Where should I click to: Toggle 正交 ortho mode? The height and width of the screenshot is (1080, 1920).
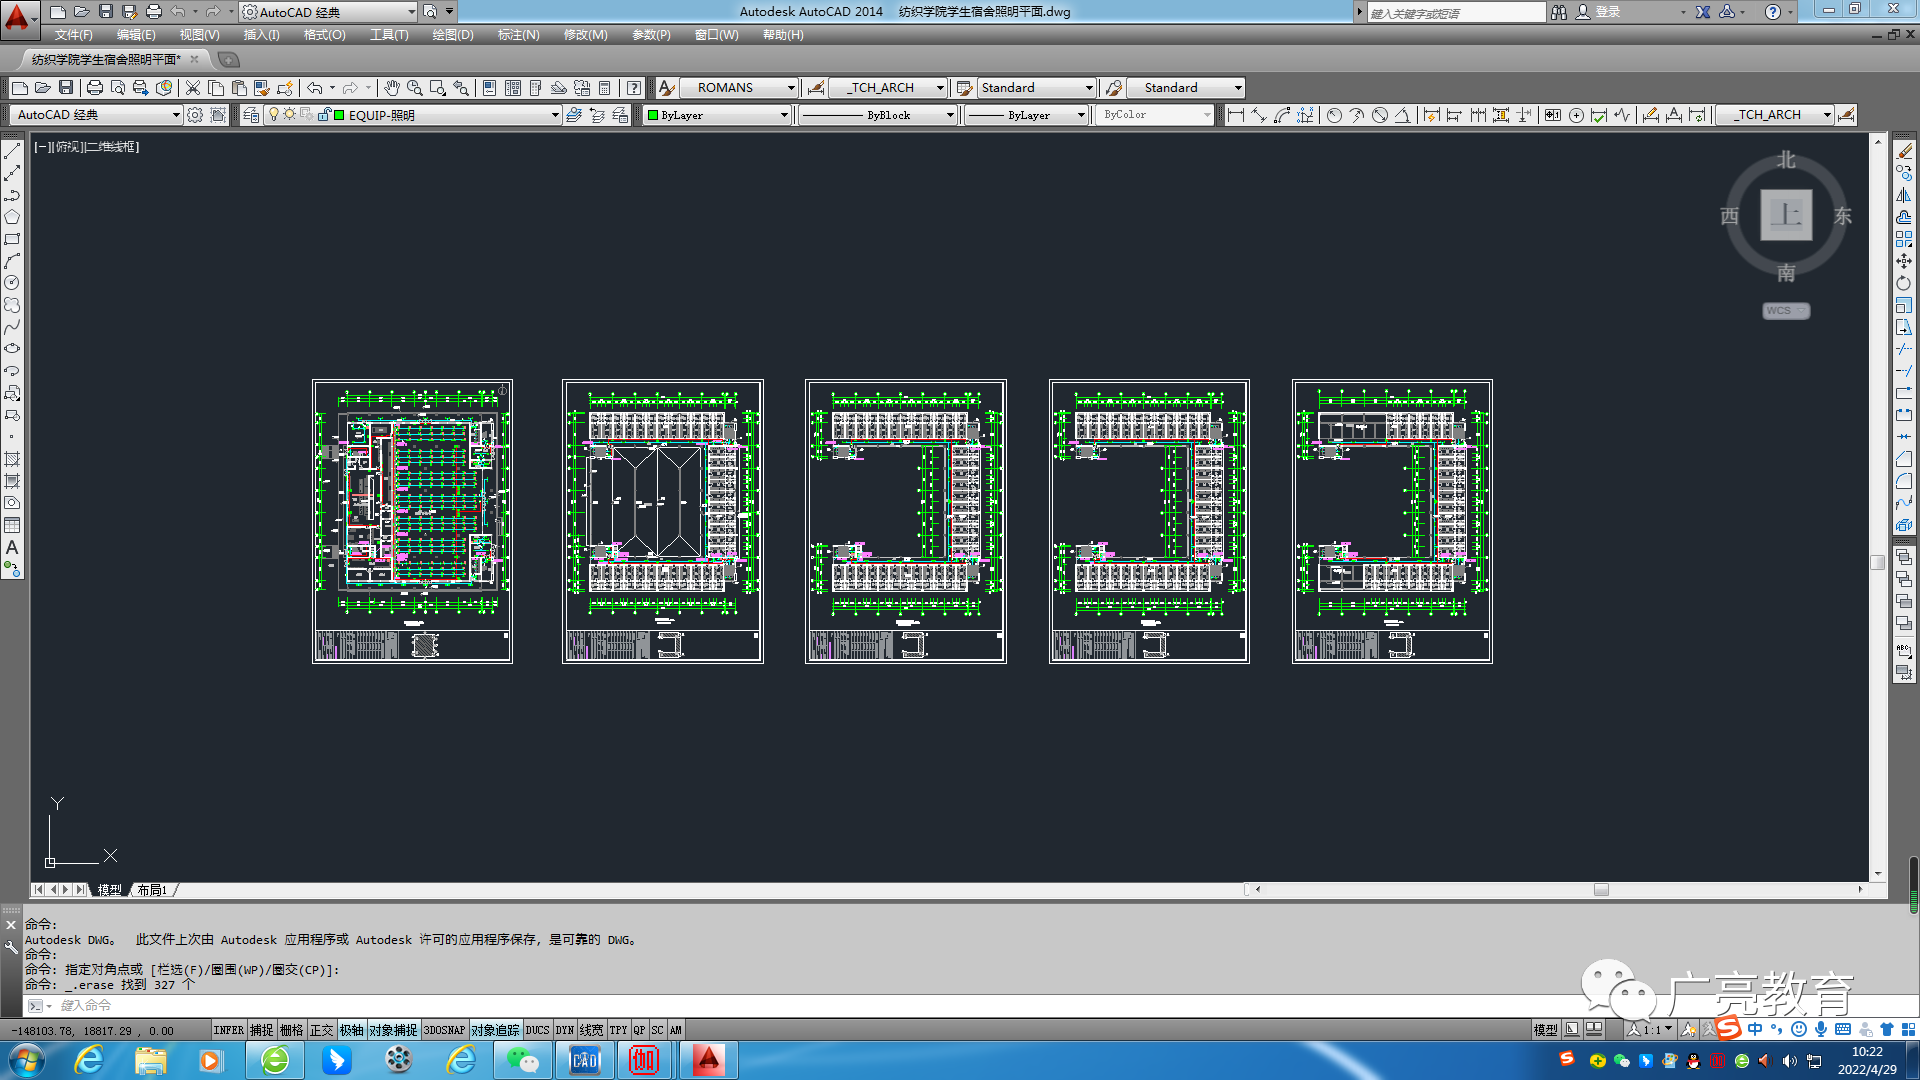(x=321, y=1030)
